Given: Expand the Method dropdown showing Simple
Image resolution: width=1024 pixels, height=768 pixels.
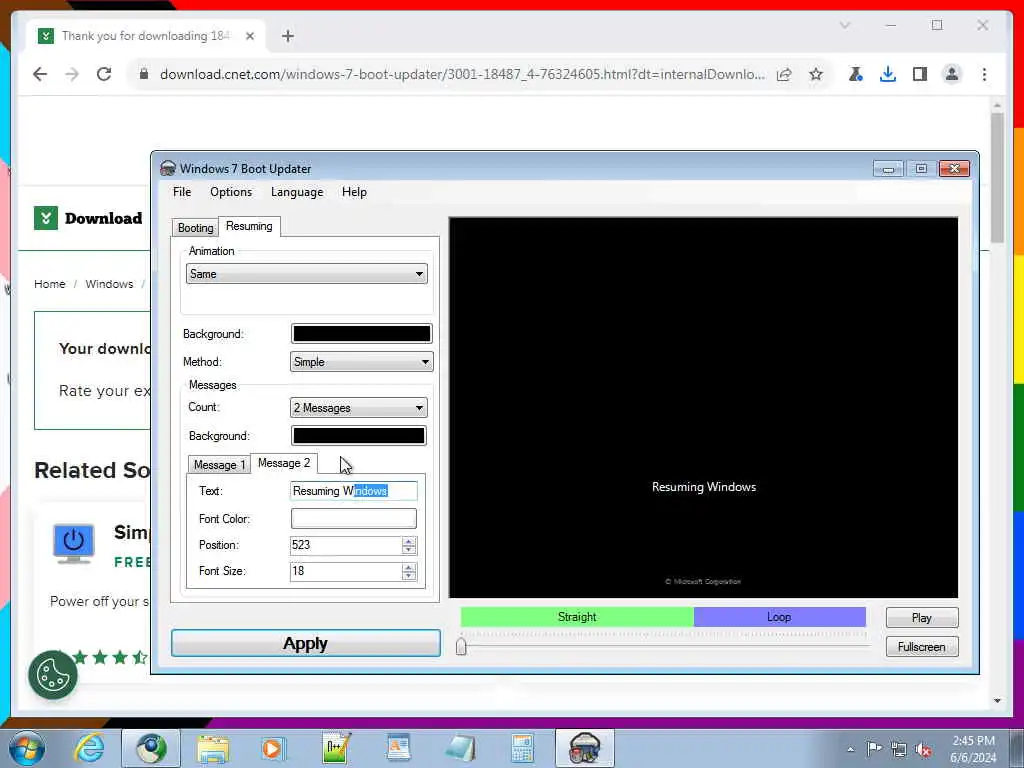Looking at the screenshot, I should pos(361,362).
